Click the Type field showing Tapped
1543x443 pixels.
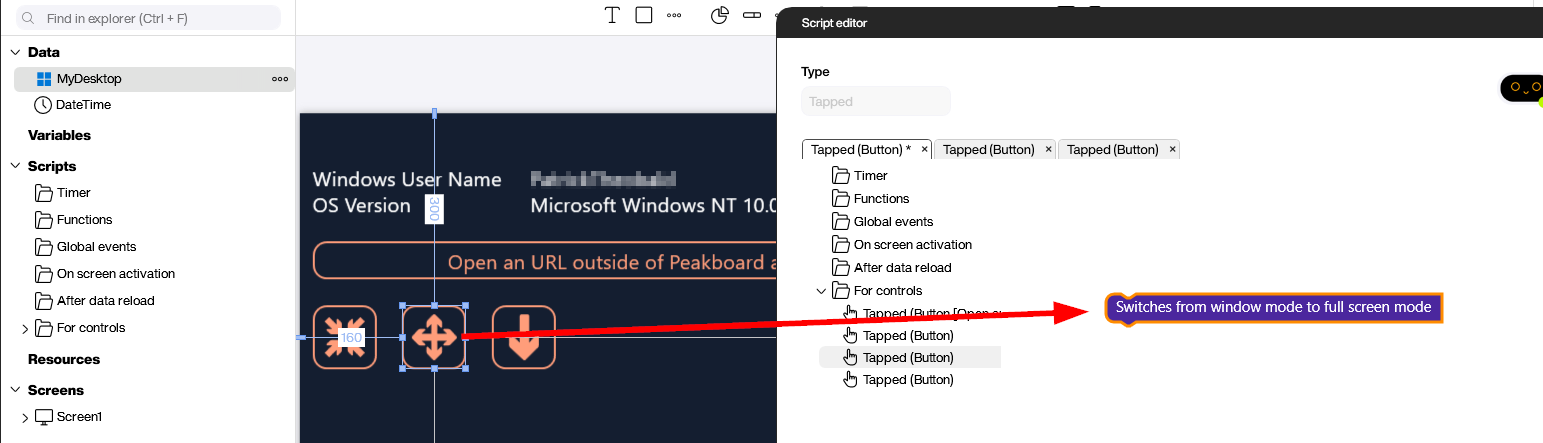click(876, 101)
